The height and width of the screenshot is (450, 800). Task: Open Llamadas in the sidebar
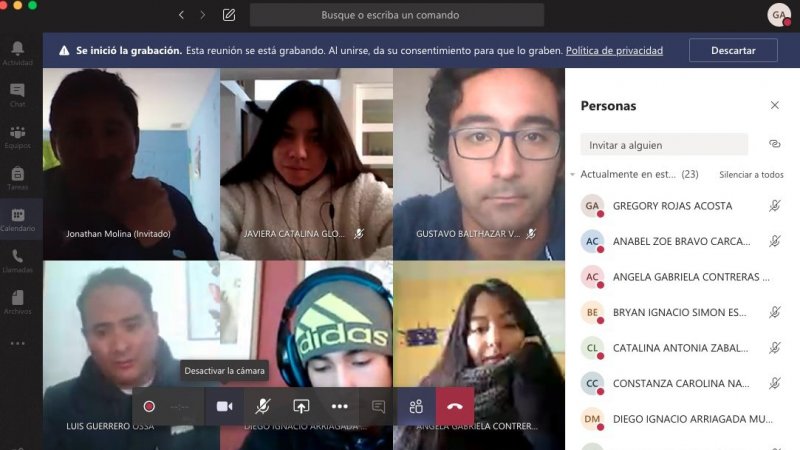(x=17, y=261)
